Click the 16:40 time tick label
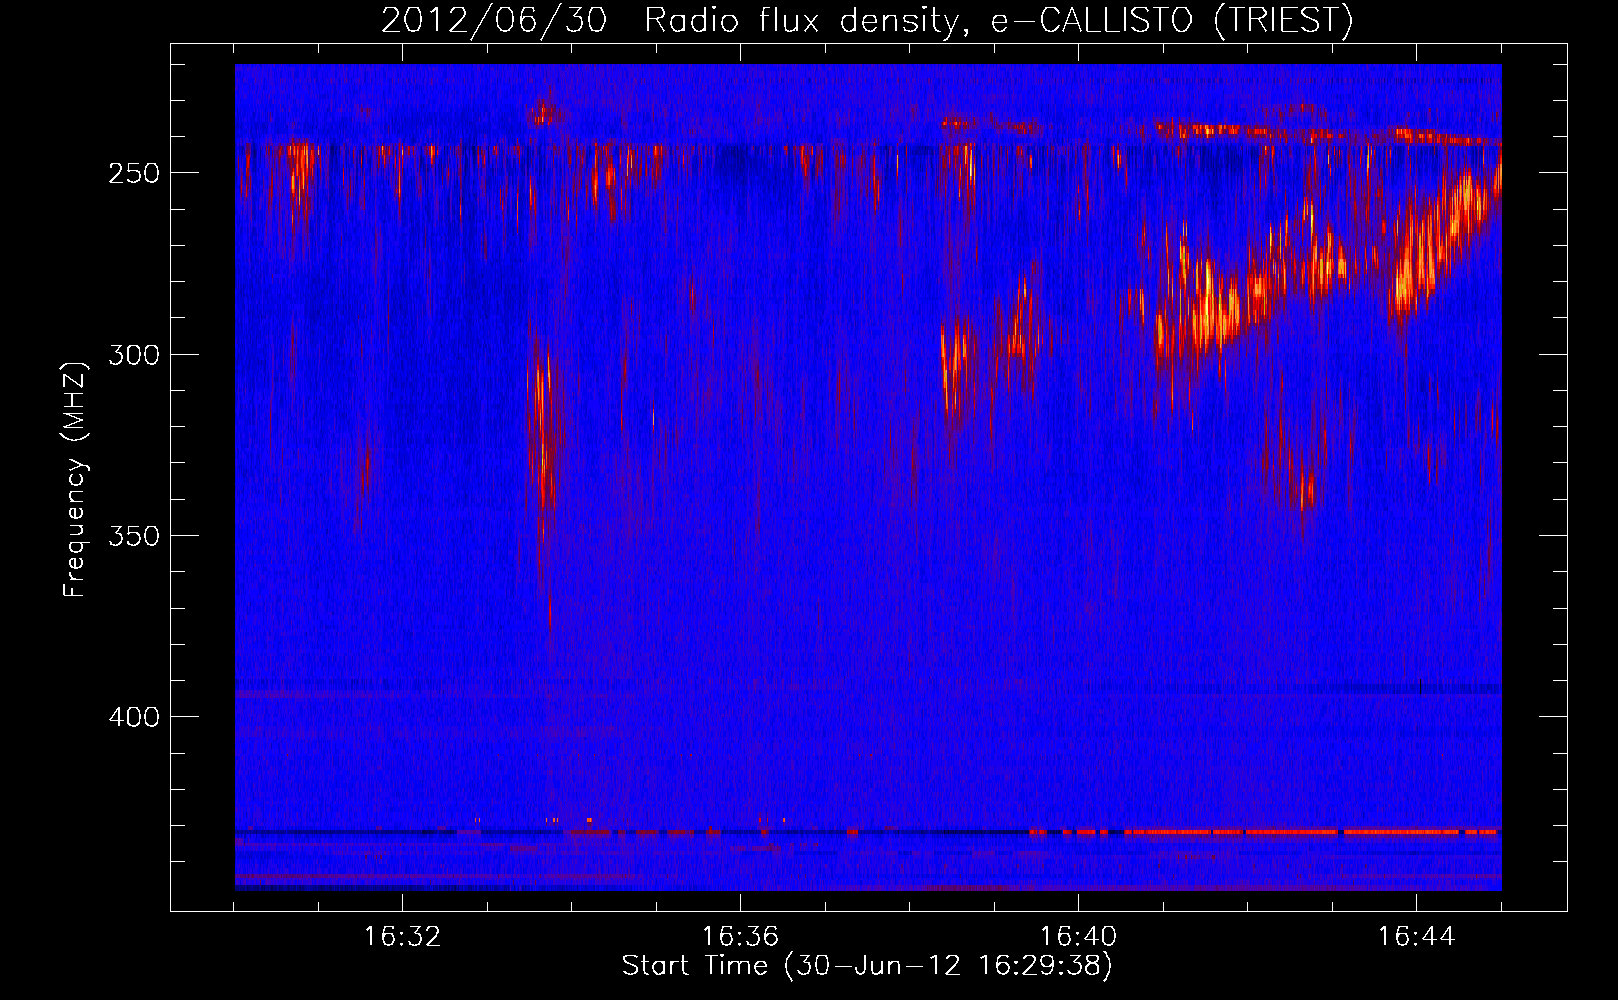Image resolution: width=1618 pixels, height=1000 pixels. 1079,937
